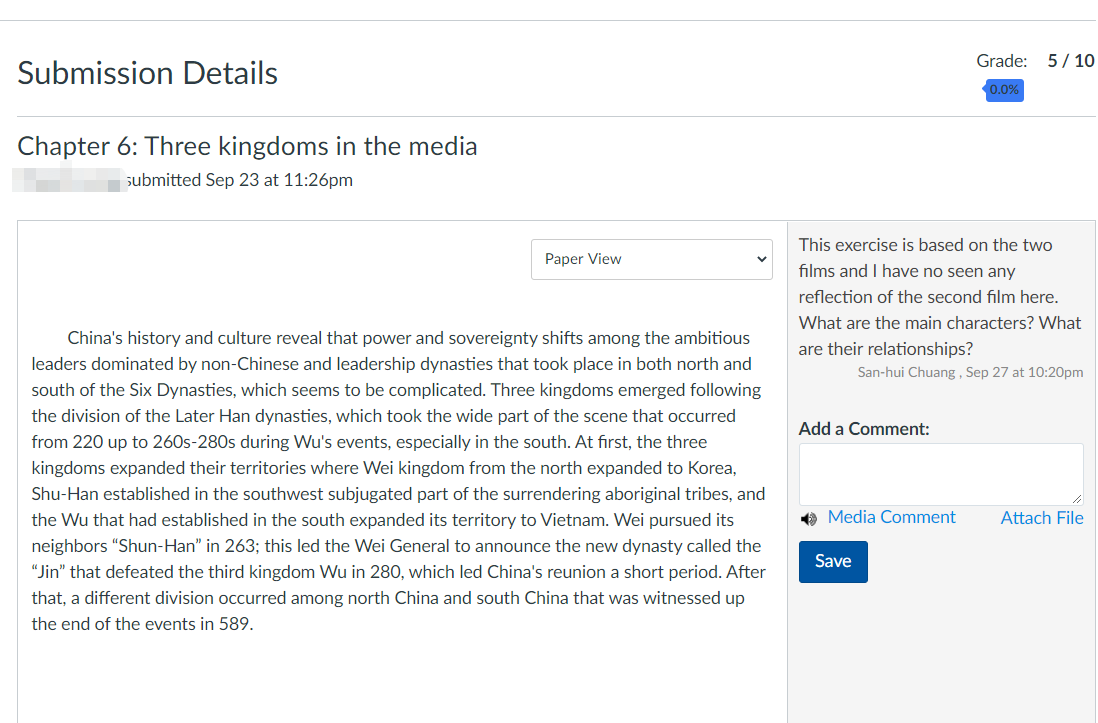Viewport: 1098px width, 723px height.
Task: Click the Attach File link
Action: pos(1041,518)
